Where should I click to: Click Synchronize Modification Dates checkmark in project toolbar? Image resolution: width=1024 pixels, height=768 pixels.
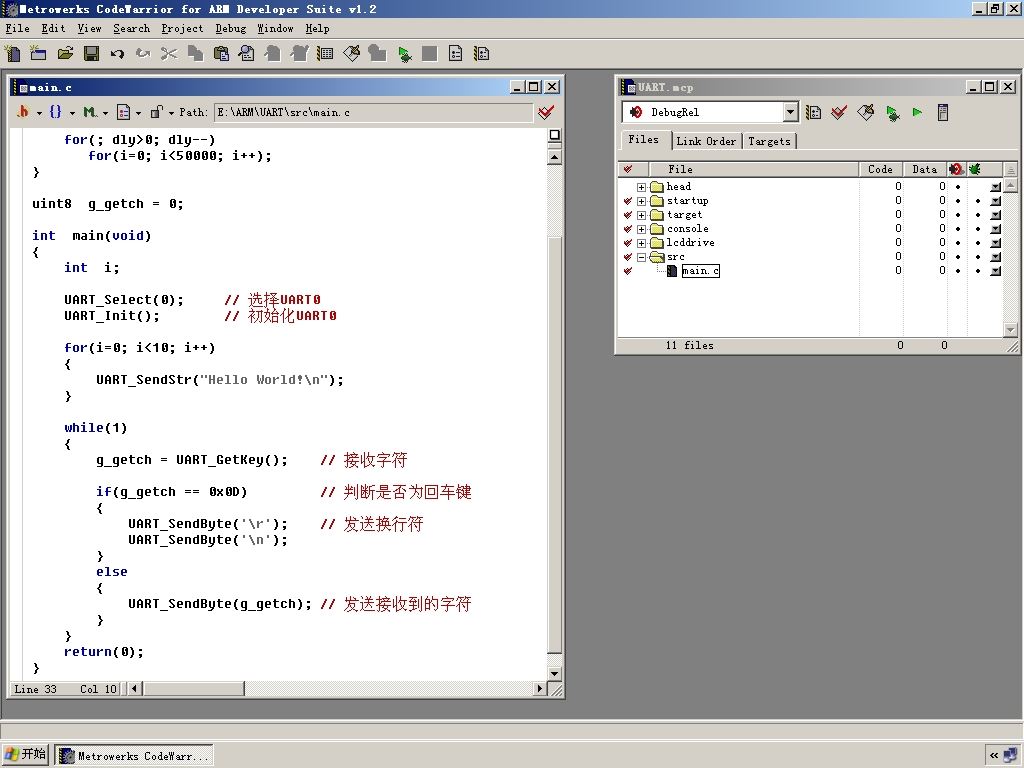pyautogui.click(x=839, y=112)
